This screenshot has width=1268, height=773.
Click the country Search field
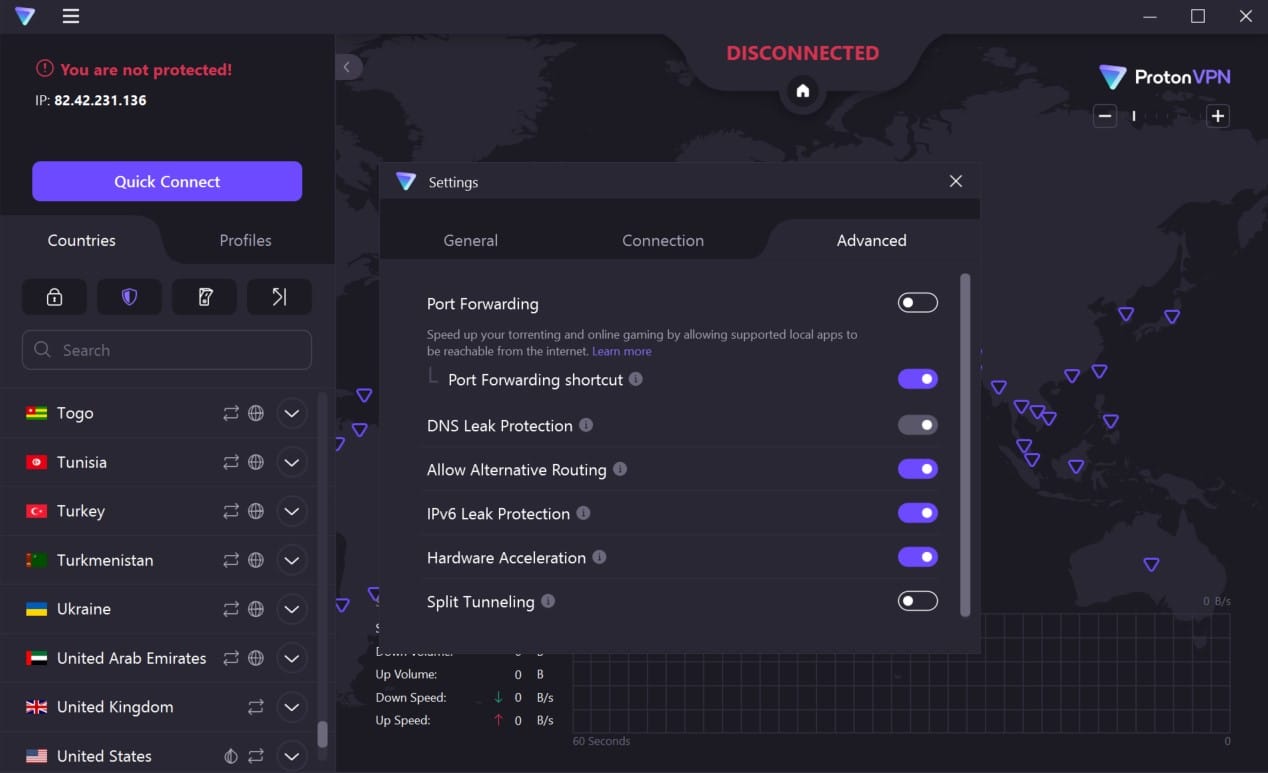point(167,350)
